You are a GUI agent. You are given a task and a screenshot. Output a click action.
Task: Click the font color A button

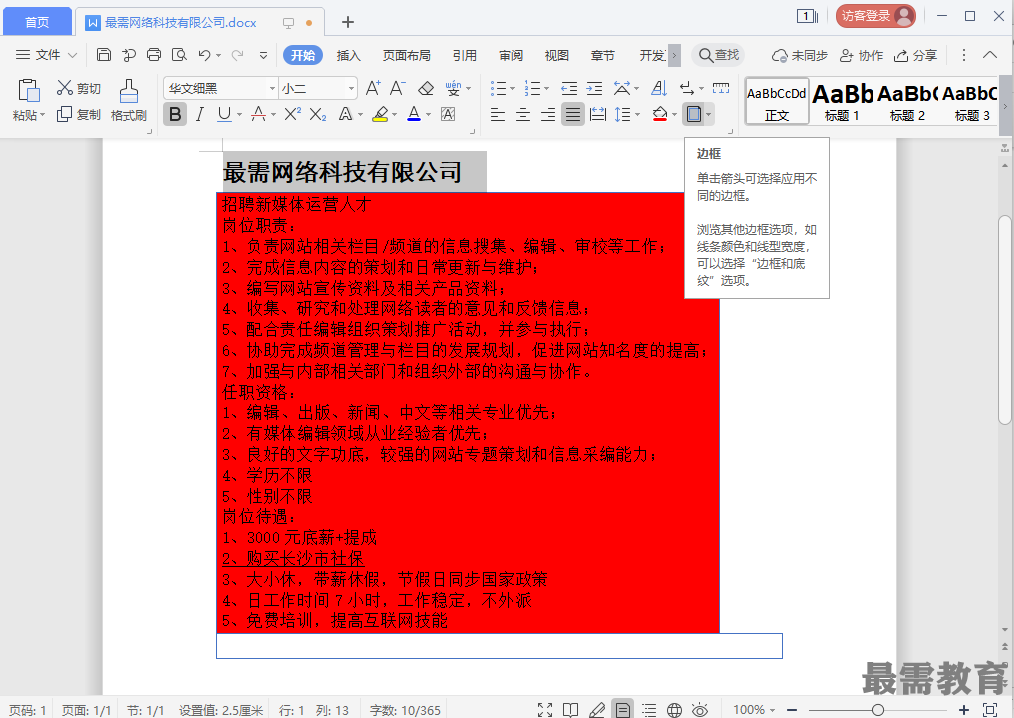tap(414, 114)
